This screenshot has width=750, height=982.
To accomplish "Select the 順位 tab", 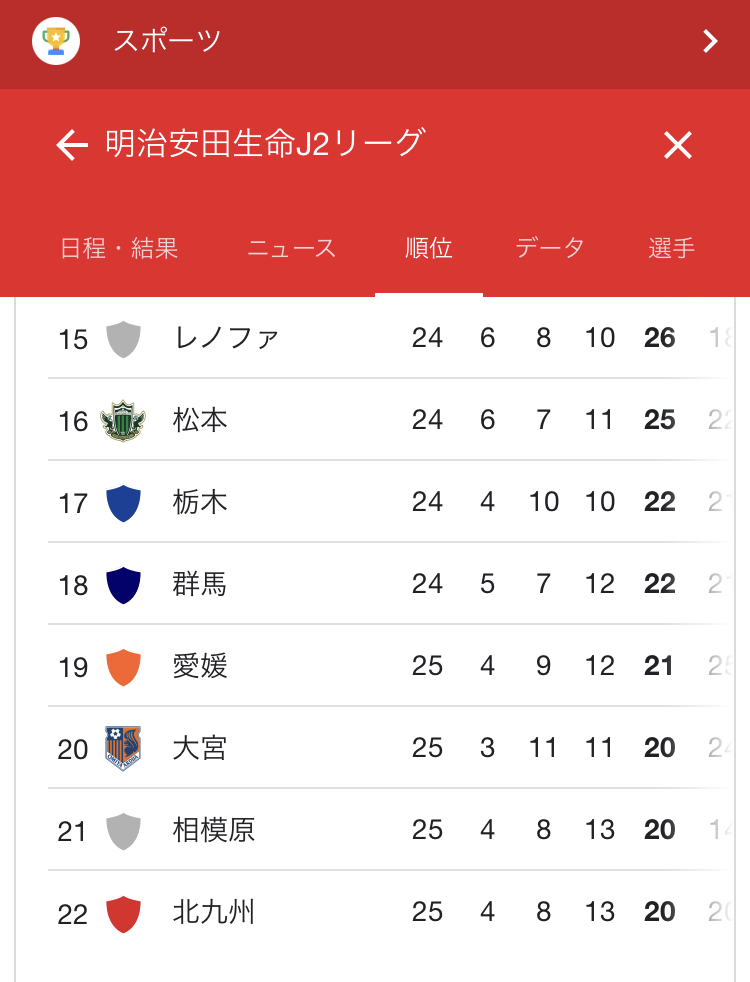I will pyautogui.click(x=429, y=249).
